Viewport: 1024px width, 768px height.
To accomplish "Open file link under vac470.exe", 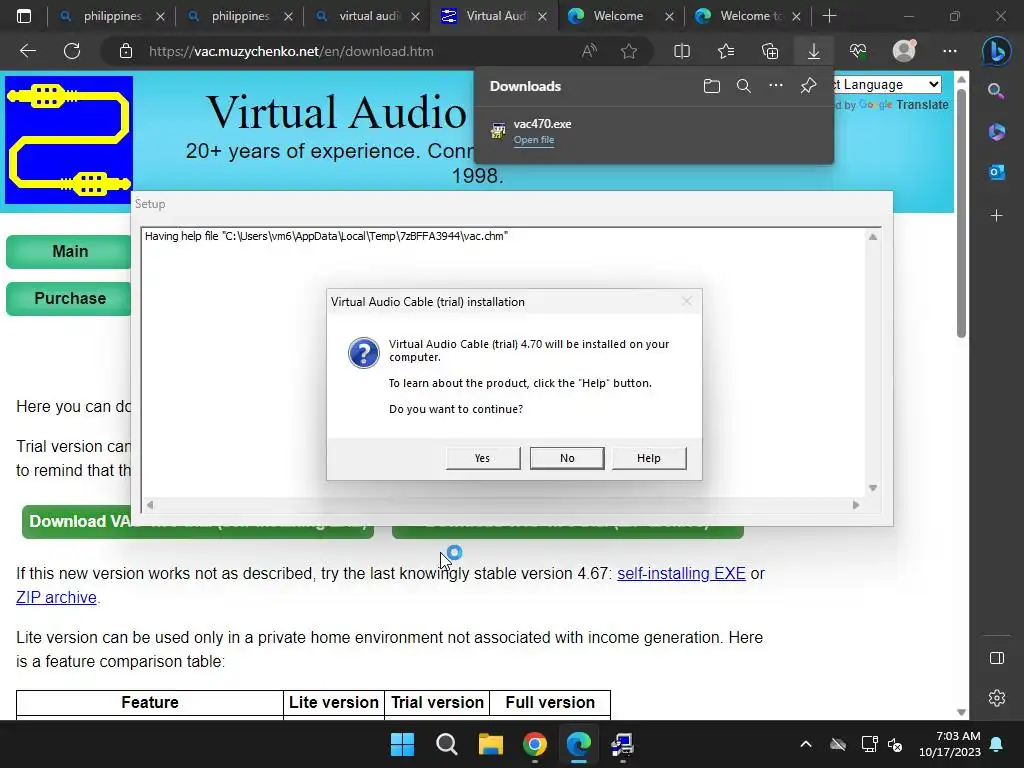I will pyautogui.click(x=534, y=140).
